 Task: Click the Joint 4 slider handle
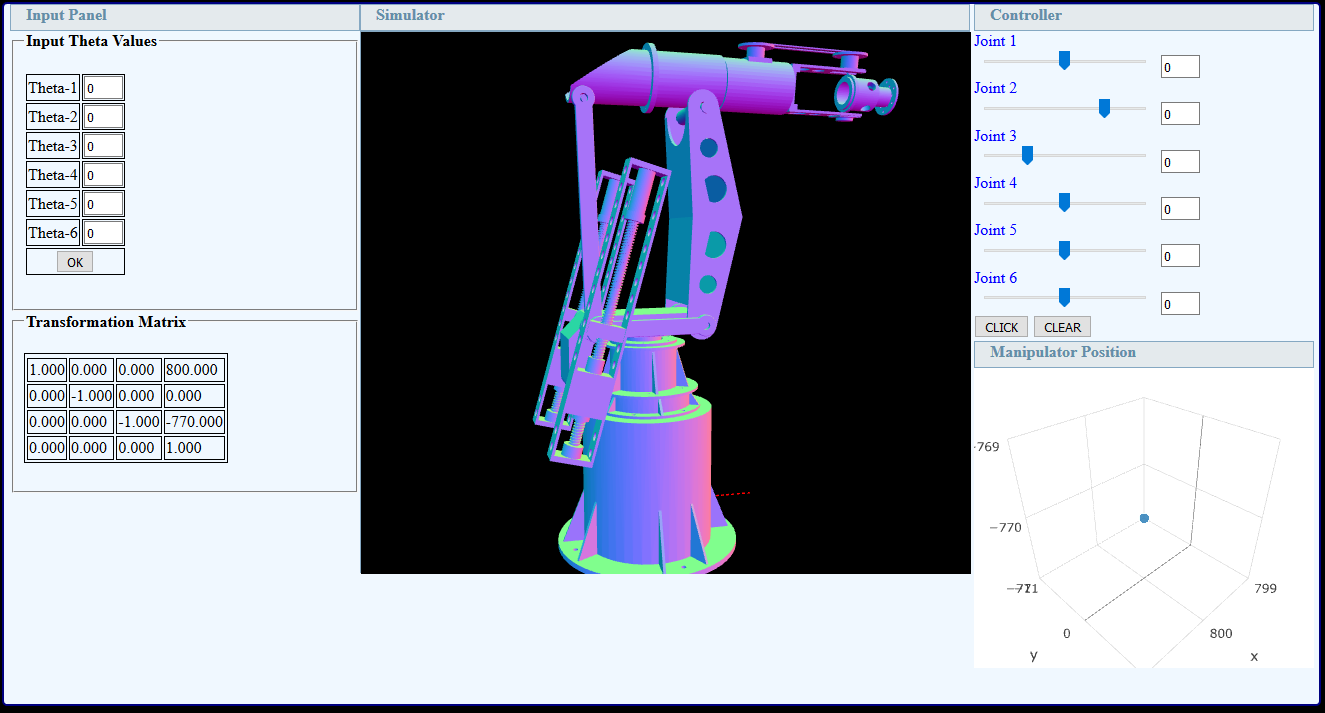tap(1064, 203)
